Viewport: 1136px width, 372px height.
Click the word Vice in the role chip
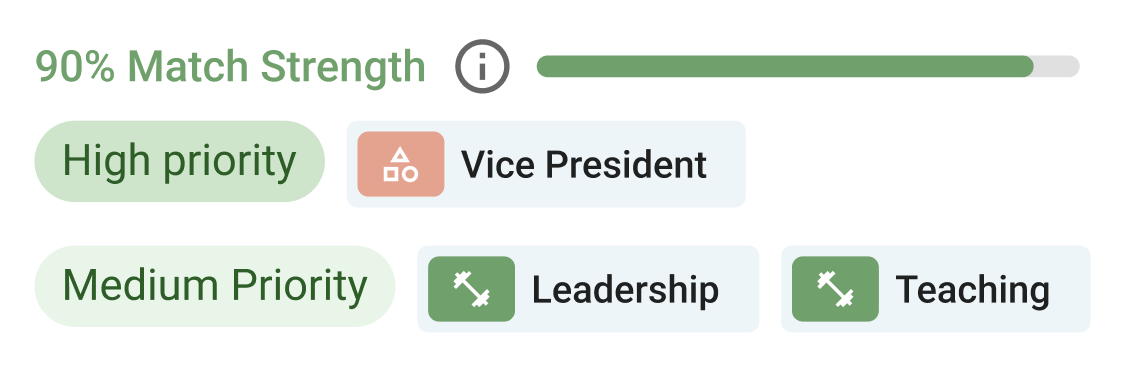coord(498,165)
